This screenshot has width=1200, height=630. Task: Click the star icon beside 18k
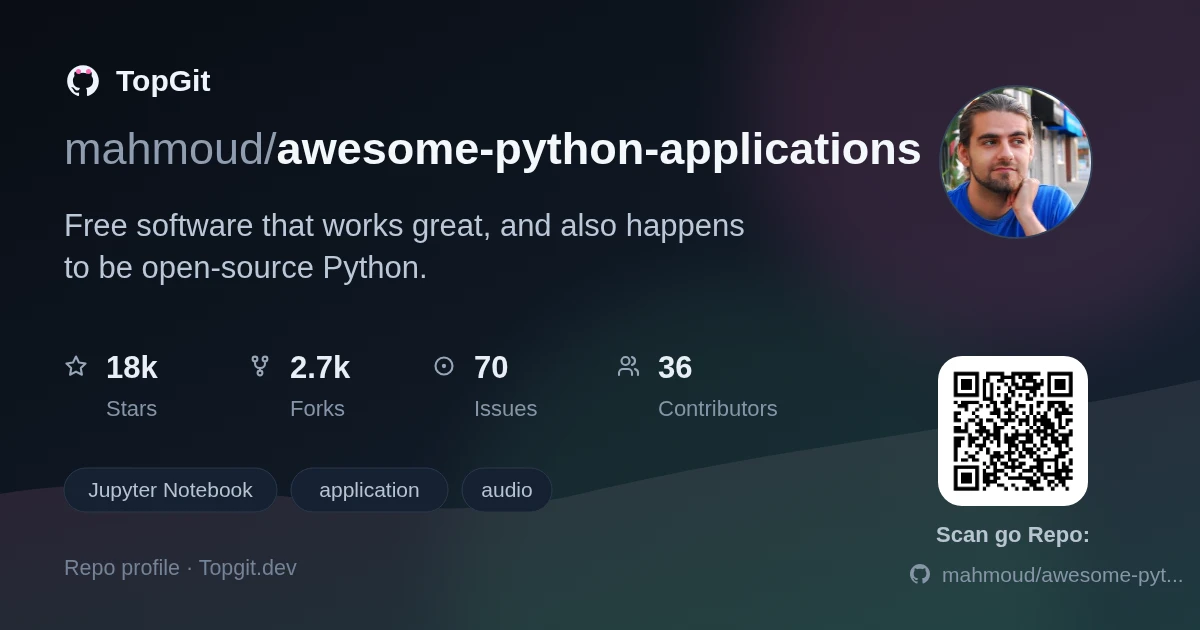coord(76,366)
